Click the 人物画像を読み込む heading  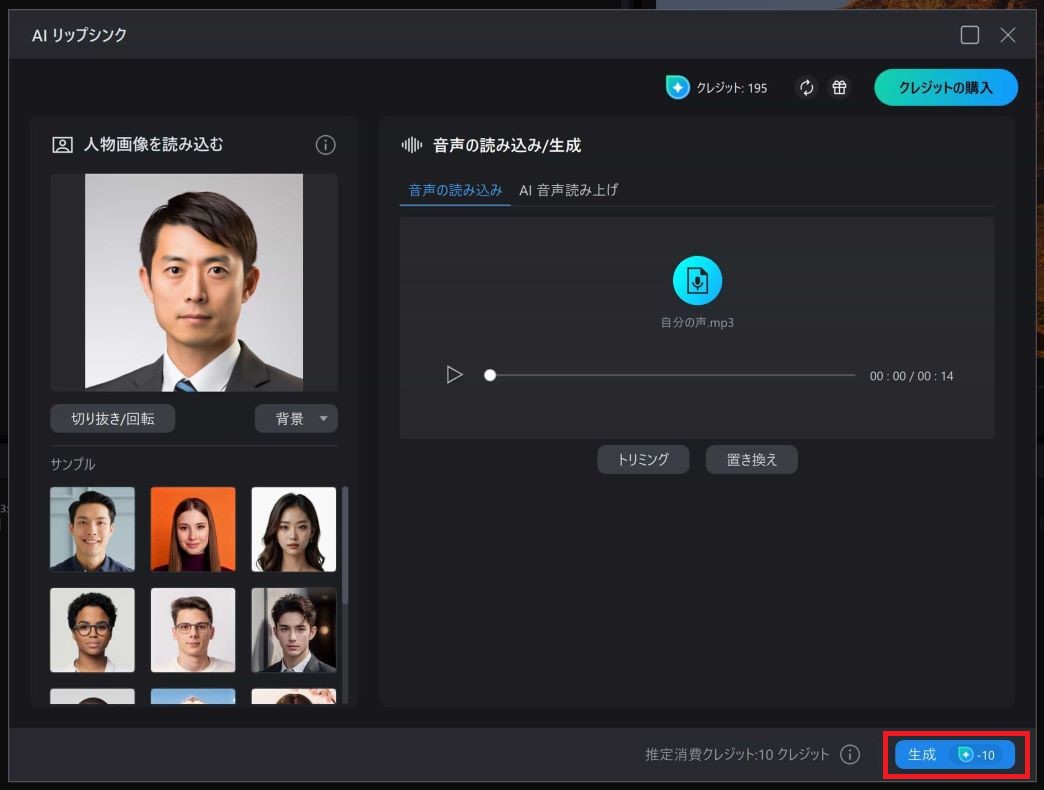pos(153,144)
